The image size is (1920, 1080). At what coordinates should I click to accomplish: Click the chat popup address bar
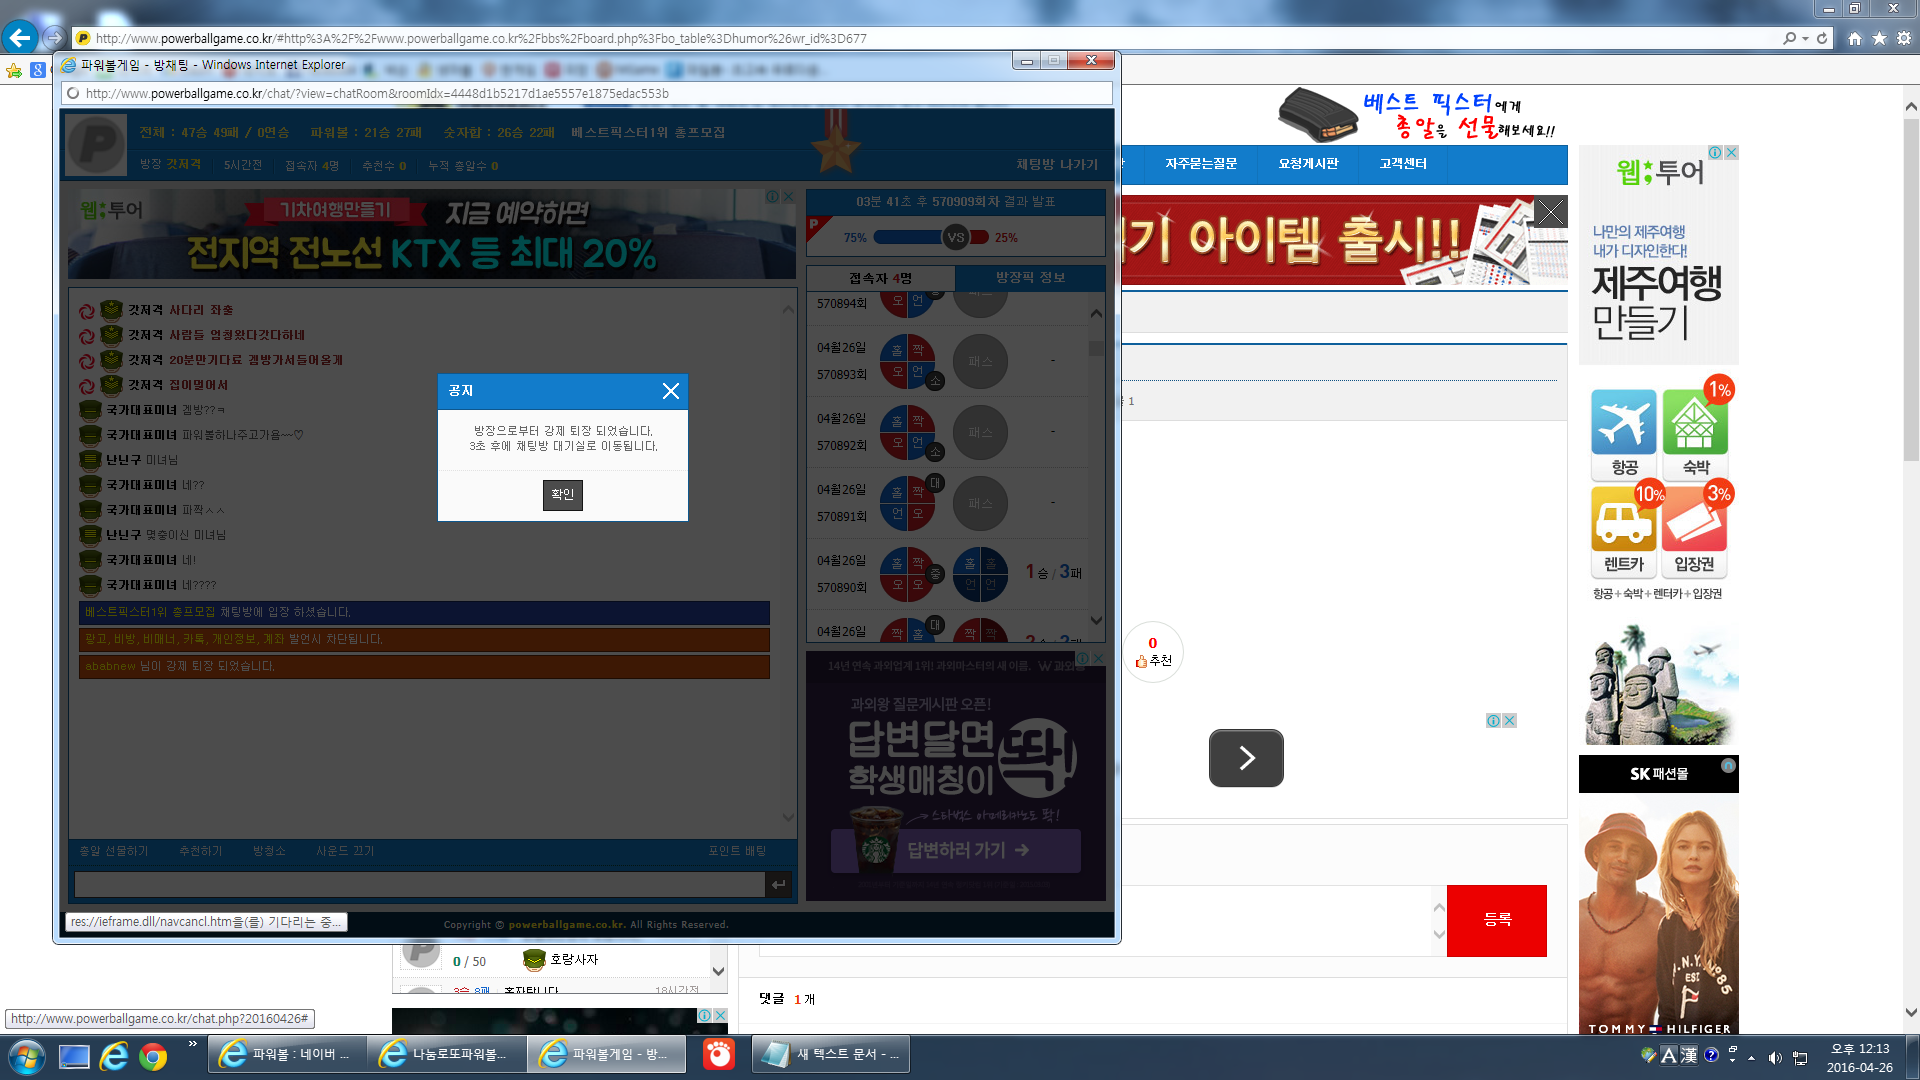click(587, 93)
